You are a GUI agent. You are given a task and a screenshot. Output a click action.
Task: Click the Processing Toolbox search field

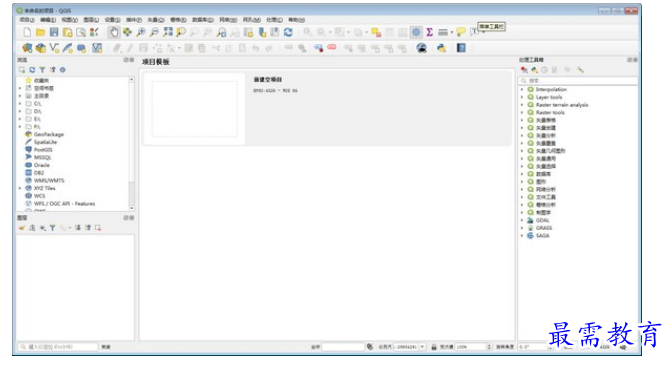(578, 81)
